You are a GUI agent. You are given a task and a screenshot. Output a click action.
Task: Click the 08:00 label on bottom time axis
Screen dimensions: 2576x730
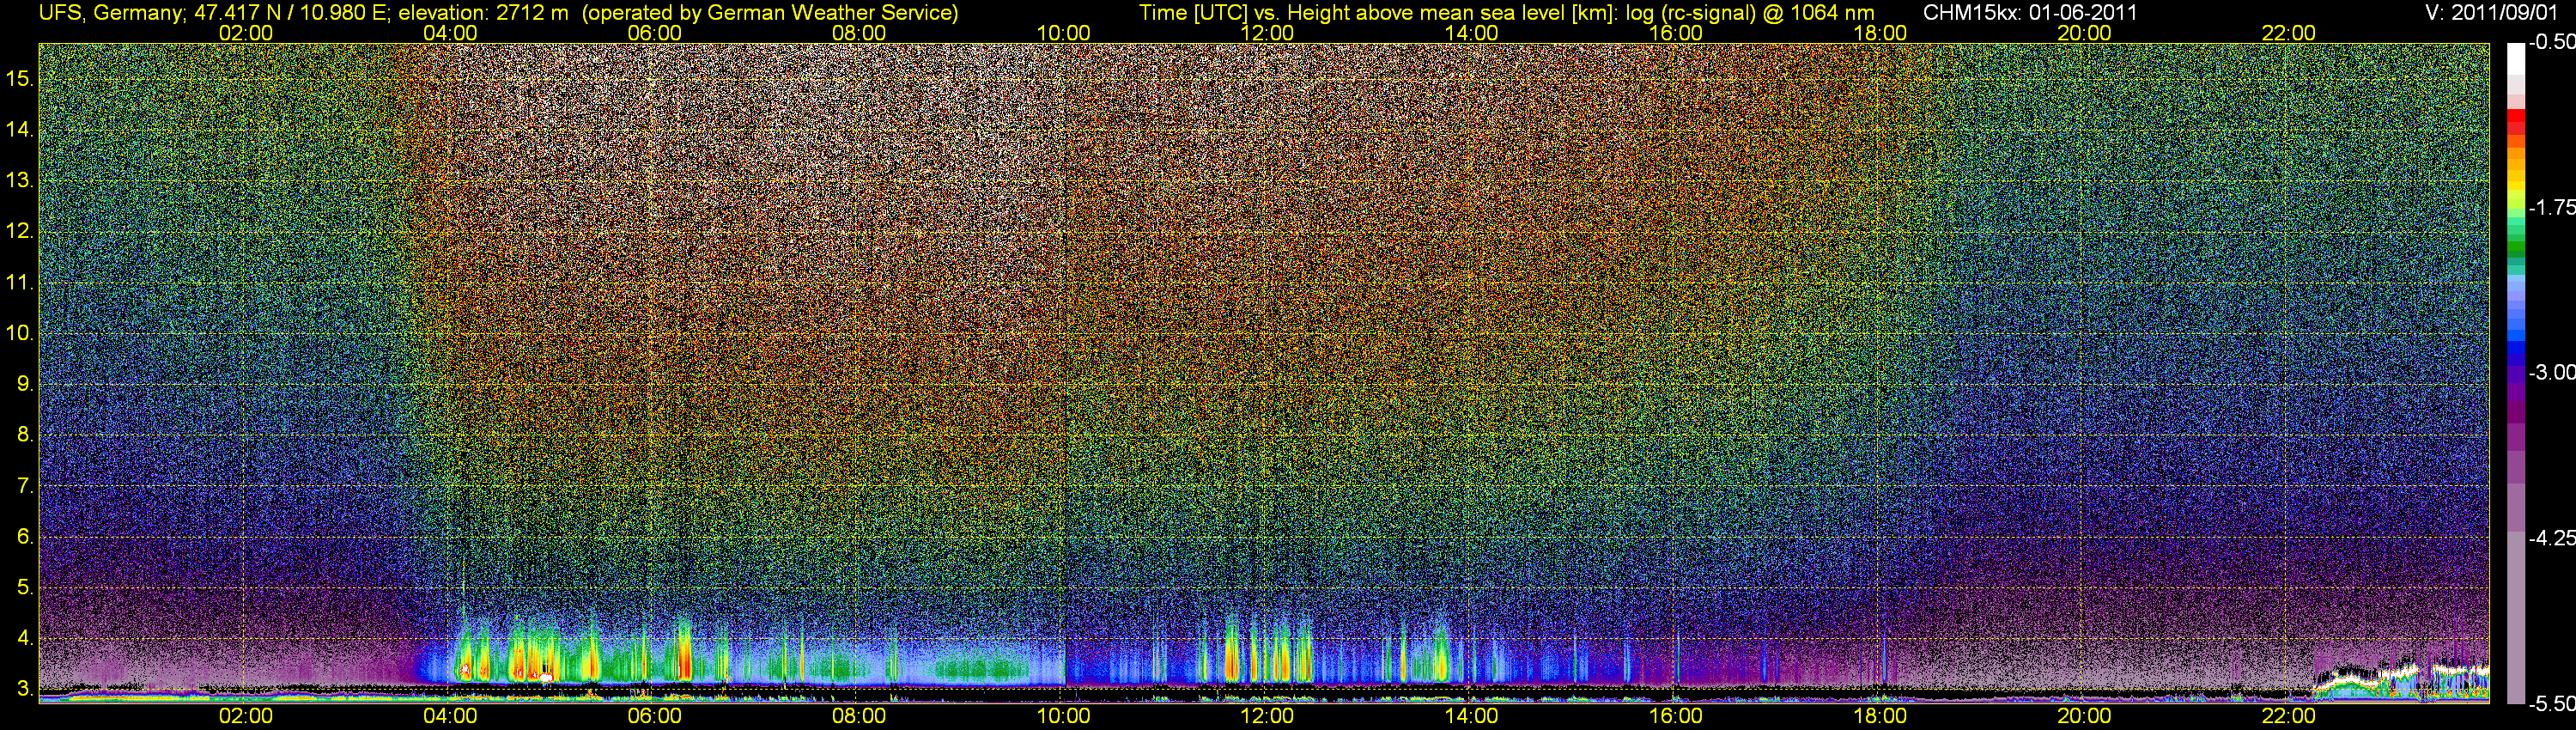859,716
